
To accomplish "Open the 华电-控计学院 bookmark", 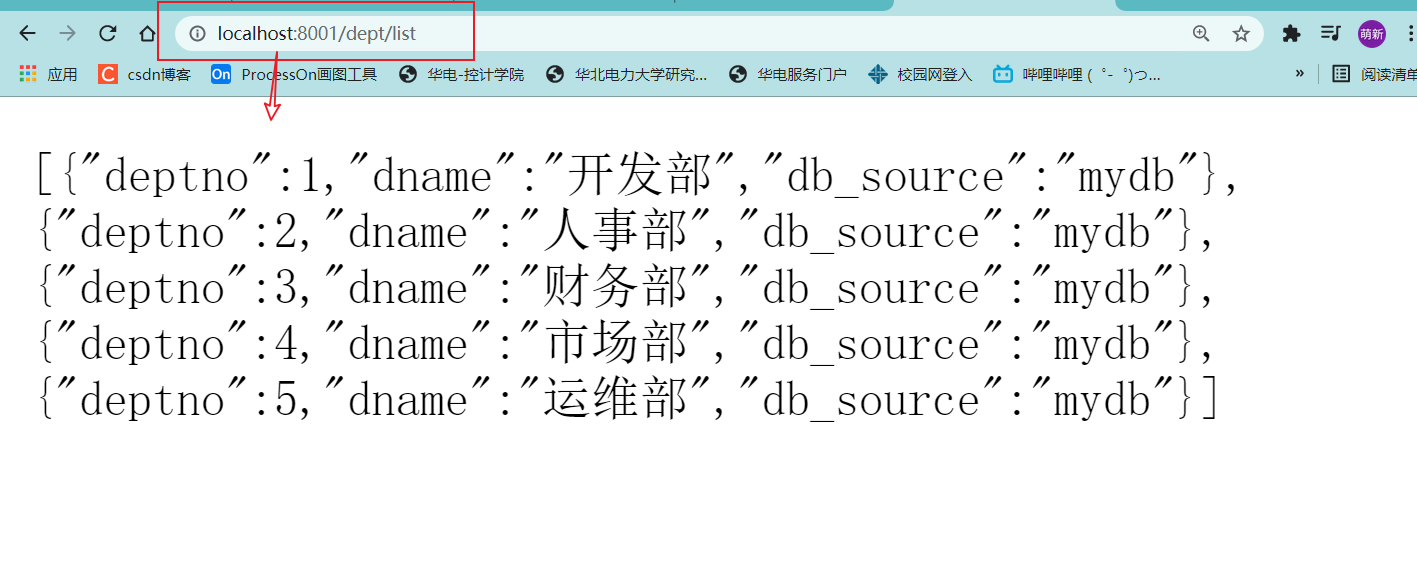I will tap(461, 74).
